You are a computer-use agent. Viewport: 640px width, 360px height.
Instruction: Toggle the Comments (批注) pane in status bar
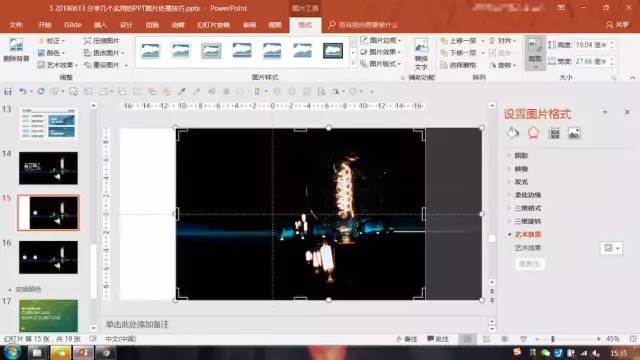point(438,339)
